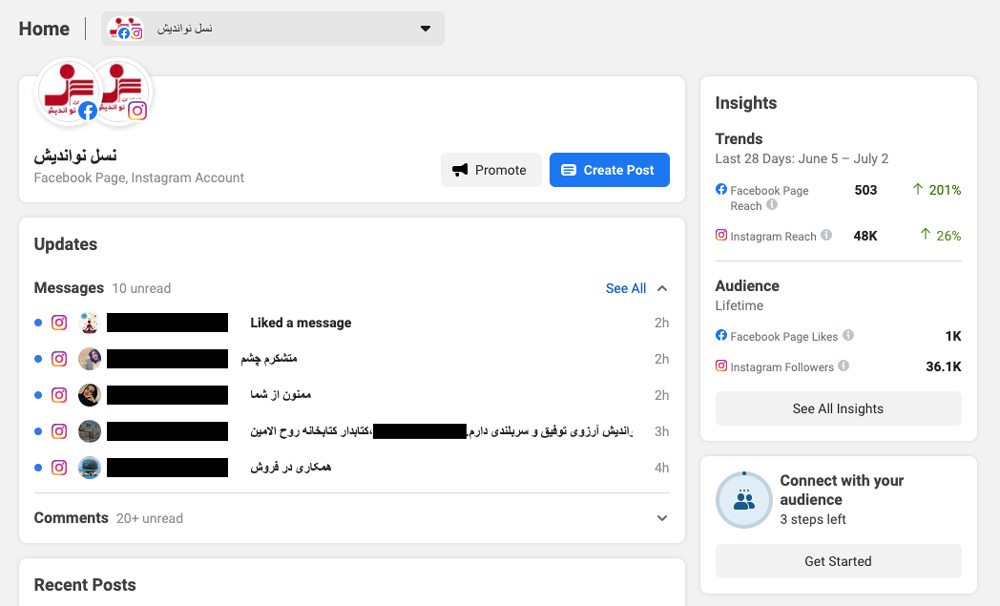This screenshot has width=1000, height=606.
Task: Open the 3h-old message about کتابخانه روح الامین
Action: tap(351, 432)
